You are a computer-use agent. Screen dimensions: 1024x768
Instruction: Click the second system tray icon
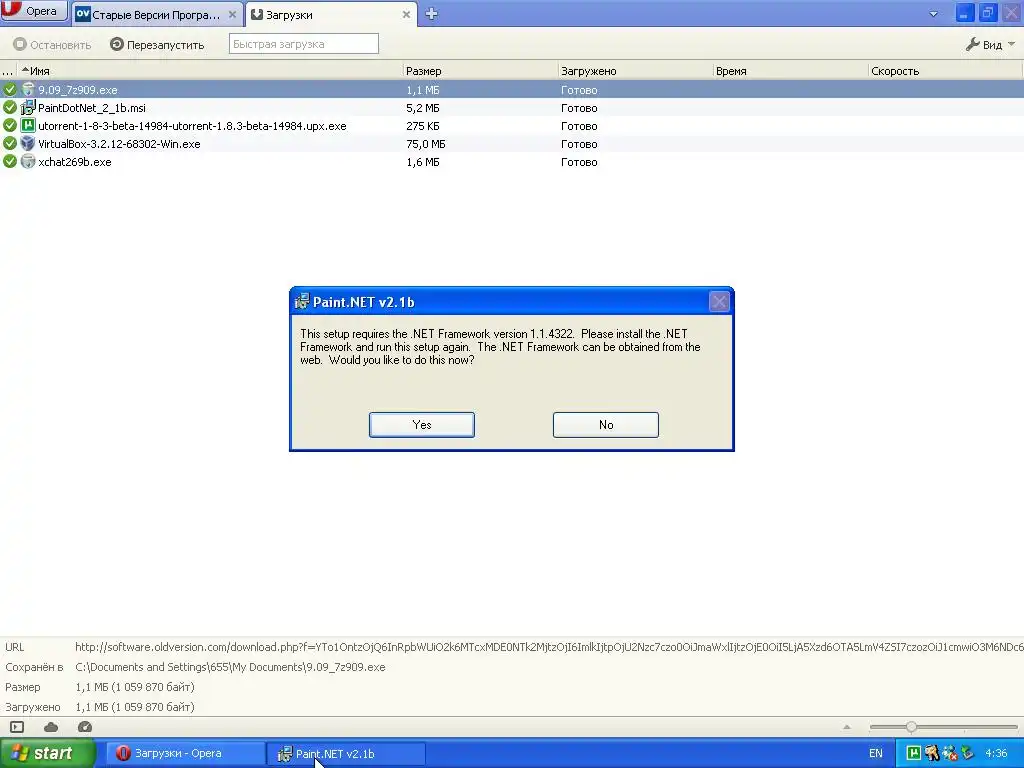click(x=932, y=754)
